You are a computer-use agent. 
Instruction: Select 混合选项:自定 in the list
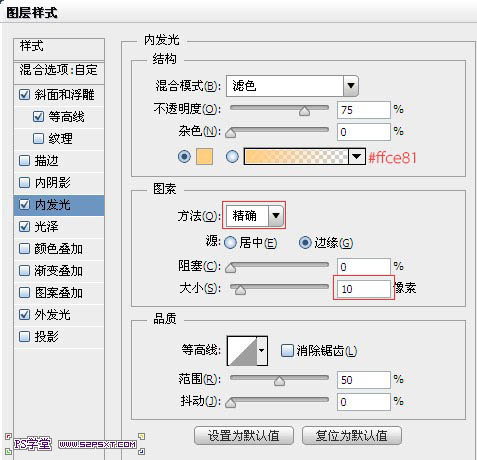[59, 72]
